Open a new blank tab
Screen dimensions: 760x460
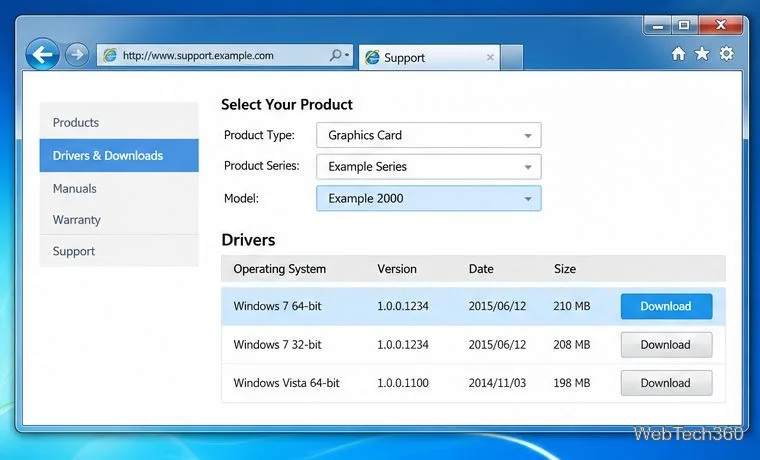click(512, 58)
